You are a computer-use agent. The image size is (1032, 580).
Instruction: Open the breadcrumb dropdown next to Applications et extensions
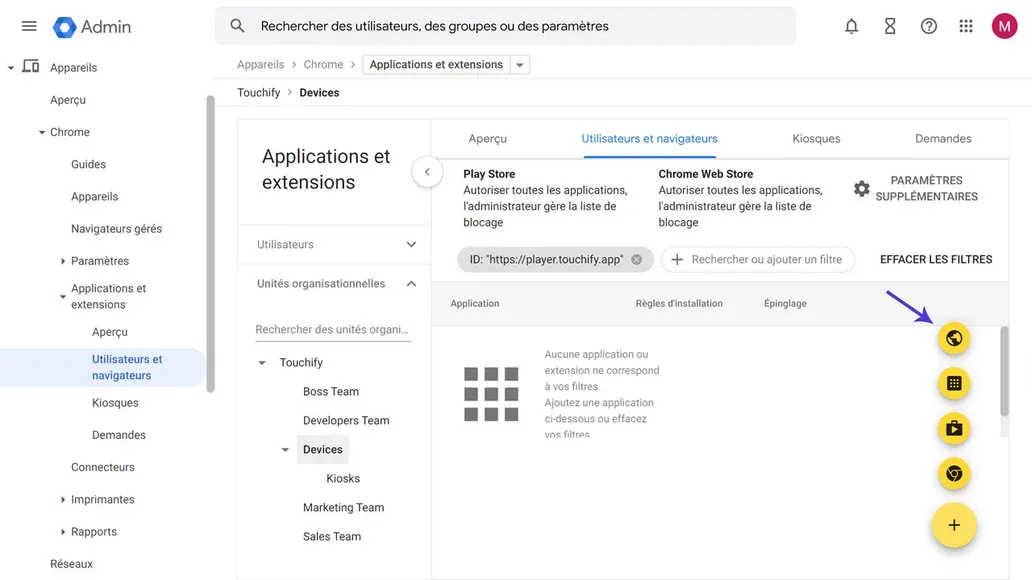coord(520,64)
